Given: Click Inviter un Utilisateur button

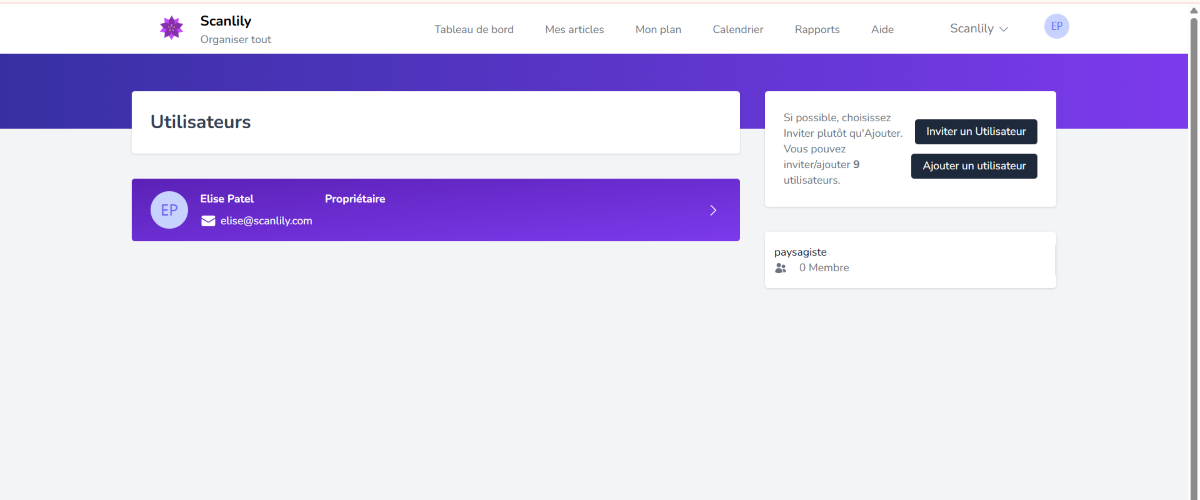Looking at the screenshot, I should coord(976,132).
